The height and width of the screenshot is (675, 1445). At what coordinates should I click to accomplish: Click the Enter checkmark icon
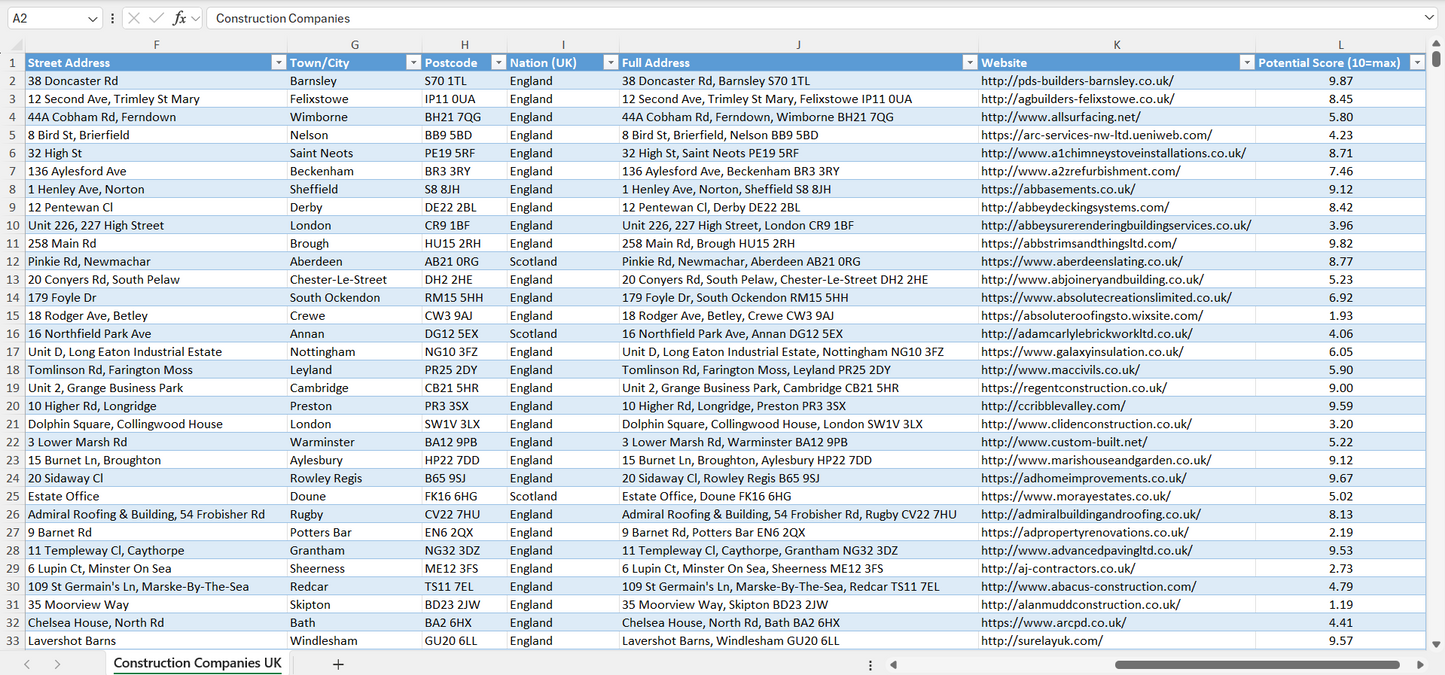click(156, 18)
